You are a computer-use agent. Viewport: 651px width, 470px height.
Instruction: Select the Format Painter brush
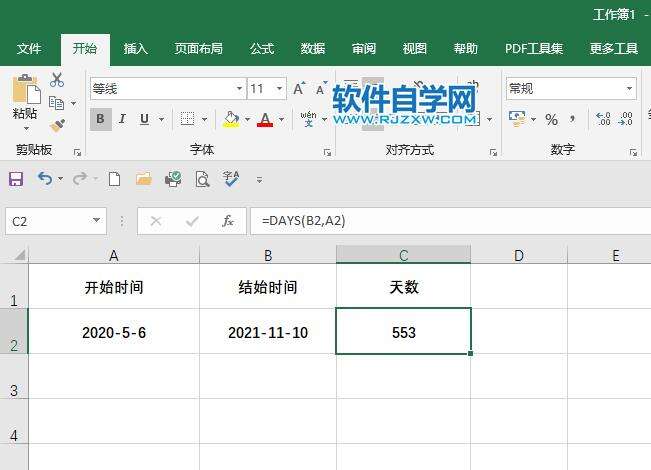(x=57, y=125)
